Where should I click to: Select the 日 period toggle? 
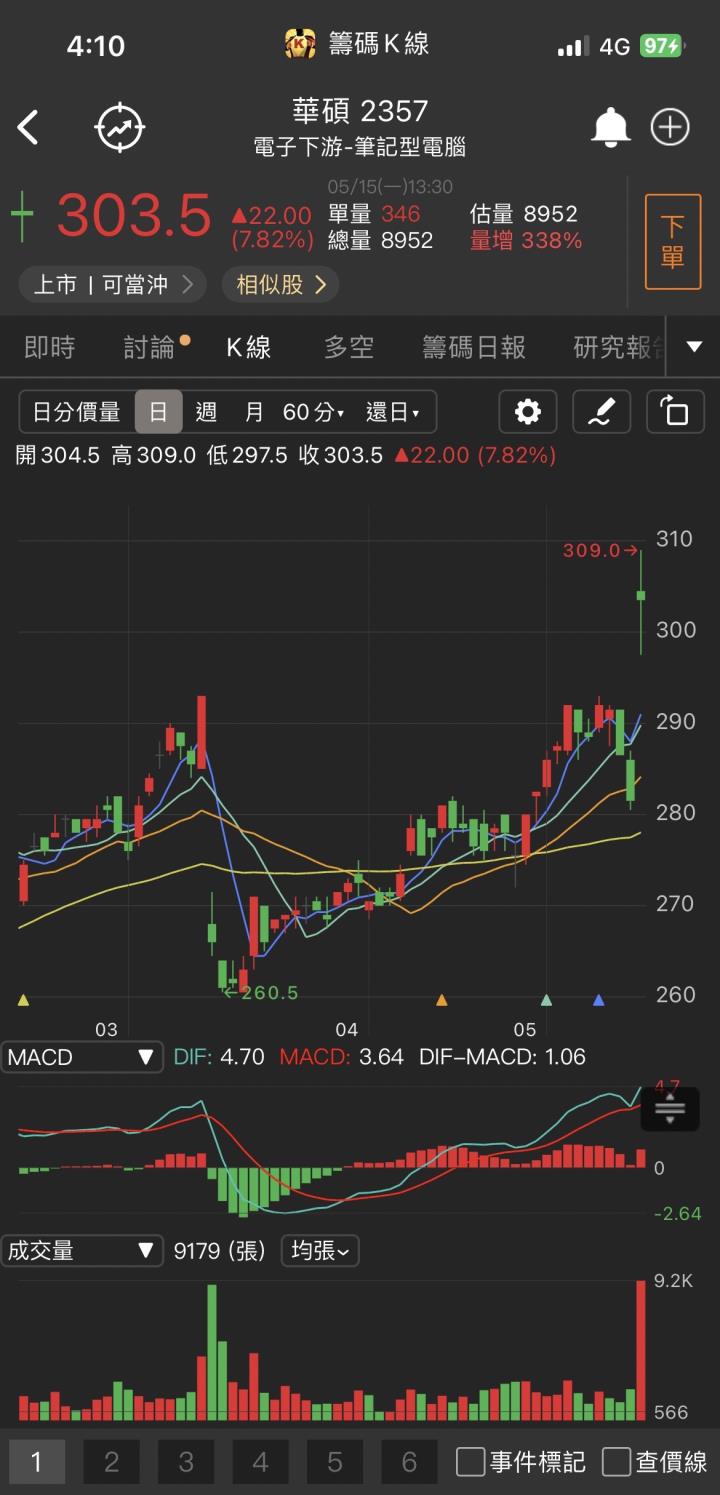(x=158, y=412)
